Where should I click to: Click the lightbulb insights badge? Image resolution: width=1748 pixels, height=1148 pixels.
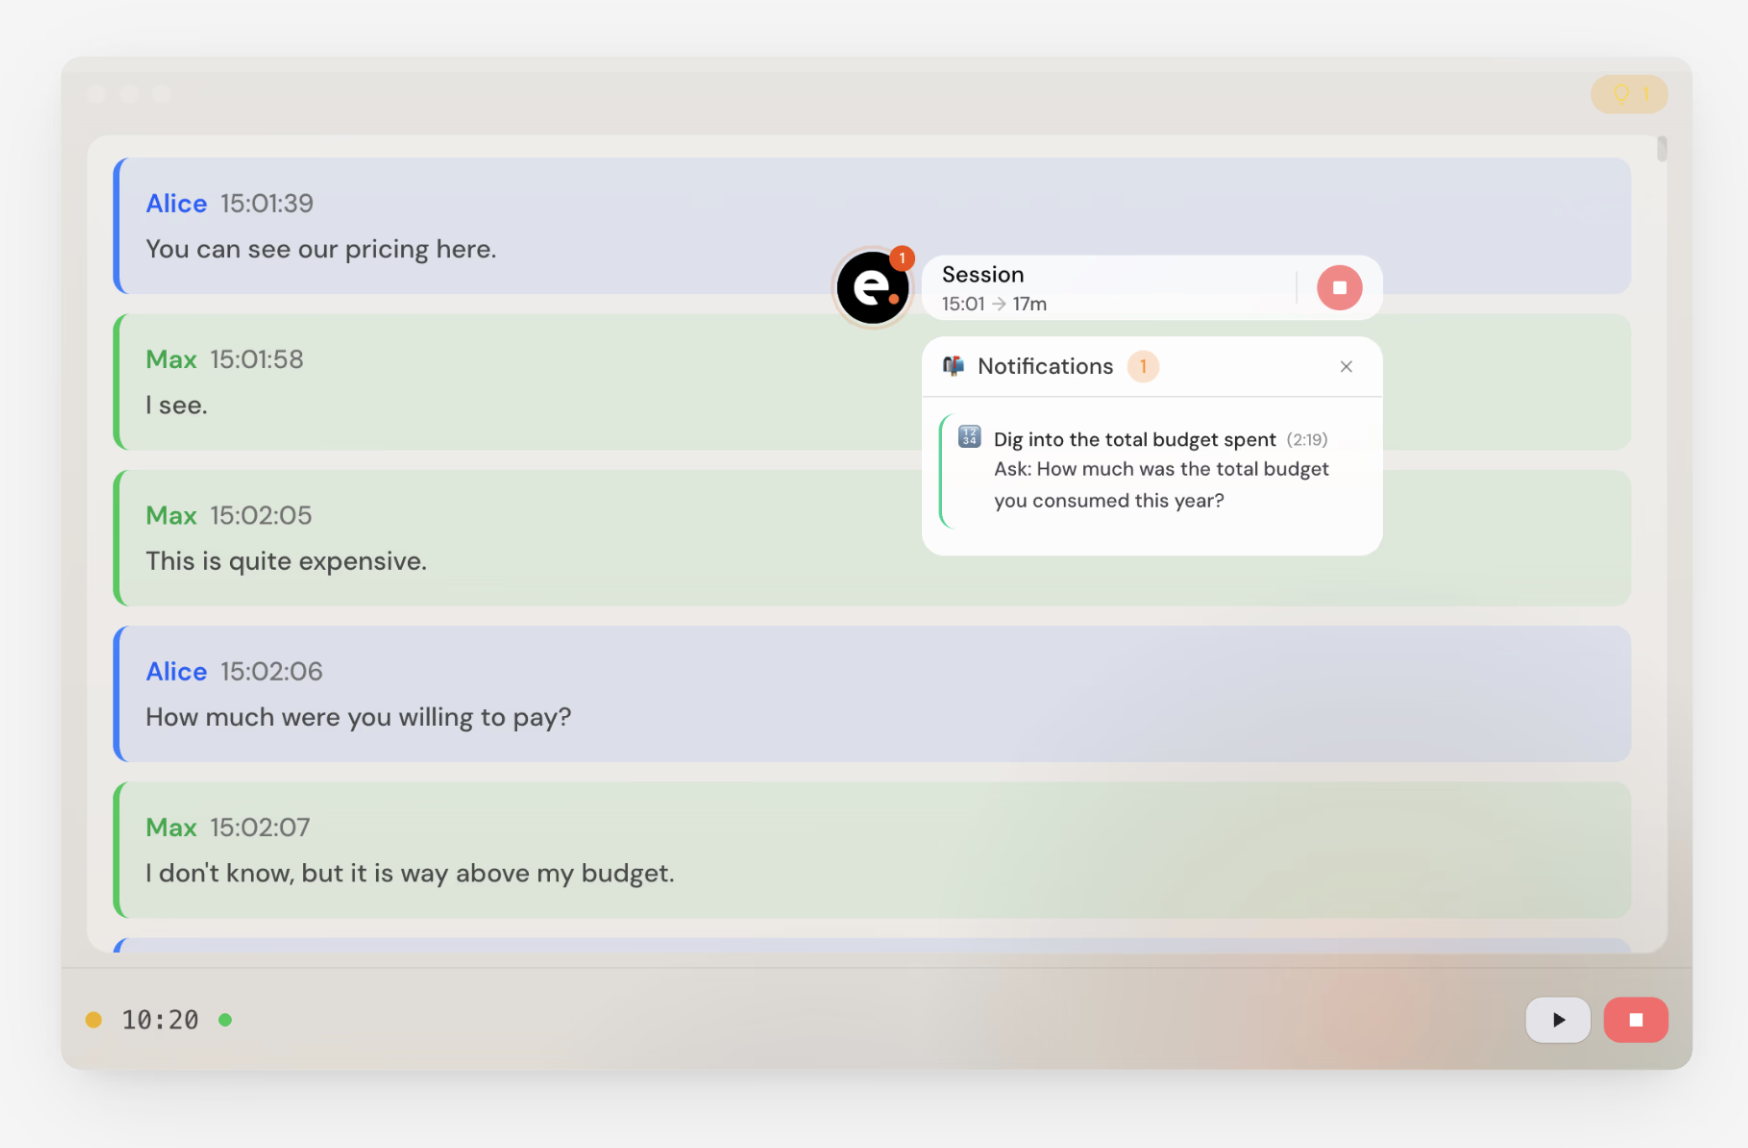pos(1628,95)
